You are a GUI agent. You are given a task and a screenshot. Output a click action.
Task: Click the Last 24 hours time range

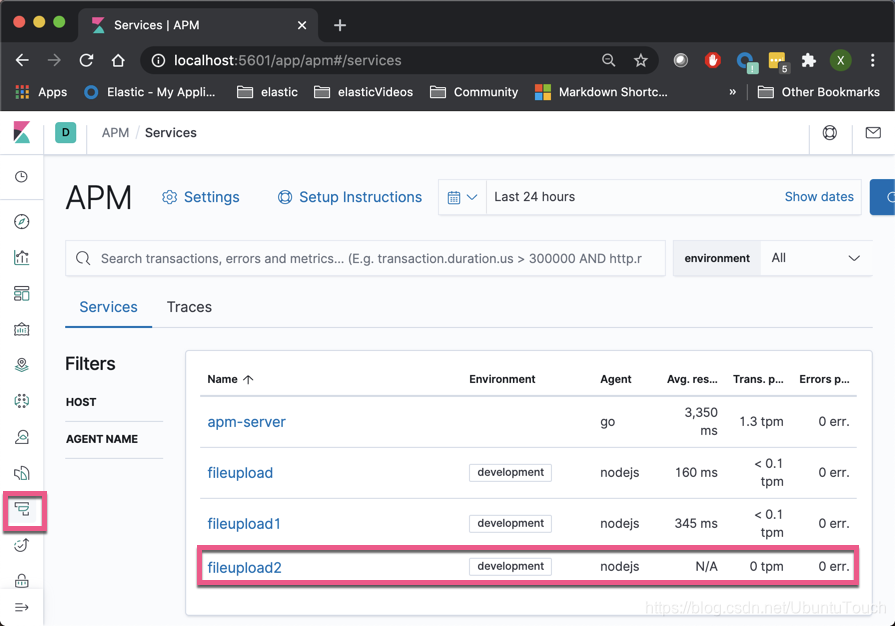[x=534, y=197]
